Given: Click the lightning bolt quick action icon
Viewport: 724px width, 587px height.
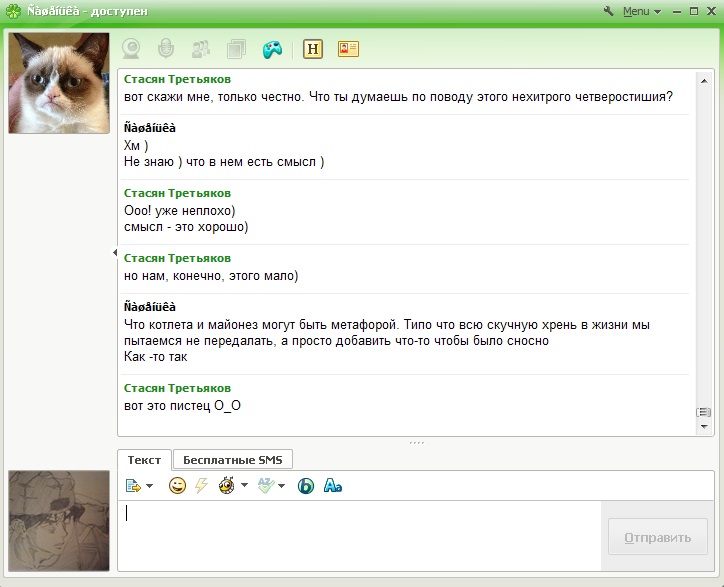Looking at the screenshot, I should point(201,485).
